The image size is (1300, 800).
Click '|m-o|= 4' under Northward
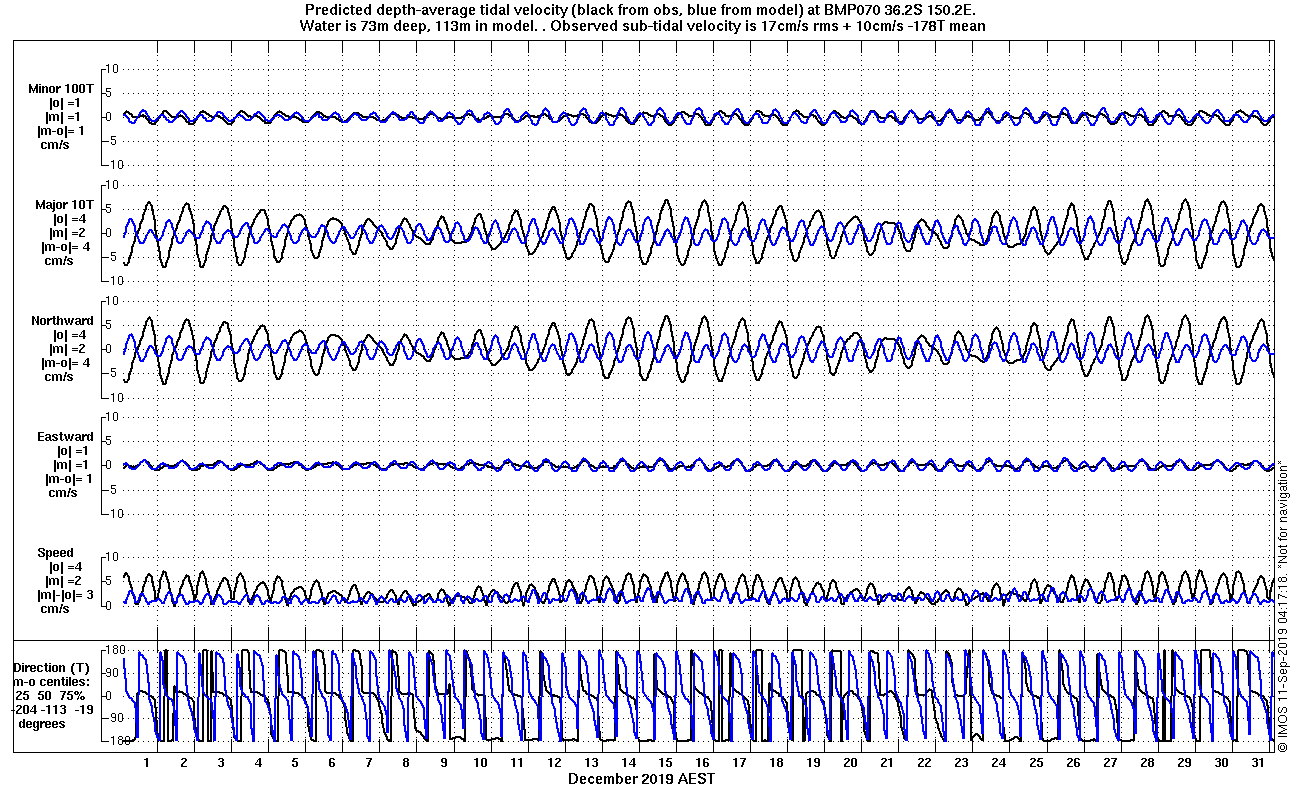coord(66,363)
